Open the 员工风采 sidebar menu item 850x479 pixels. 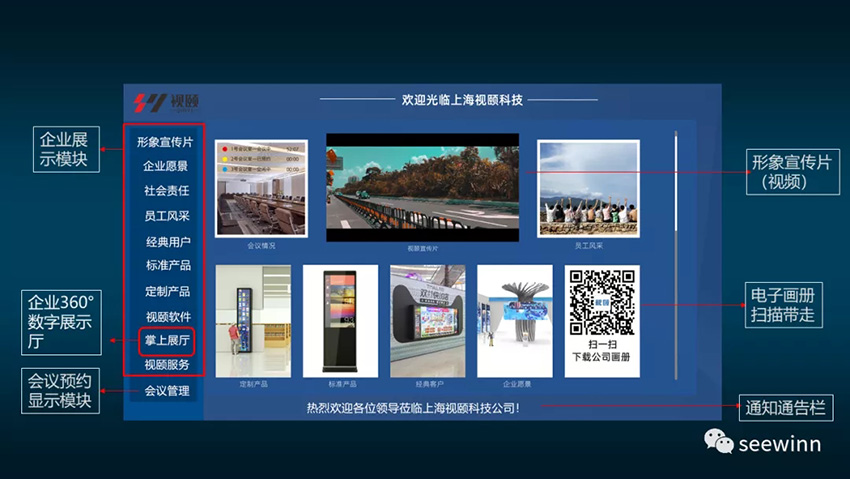pyautogui.click(x=165, y=216)
